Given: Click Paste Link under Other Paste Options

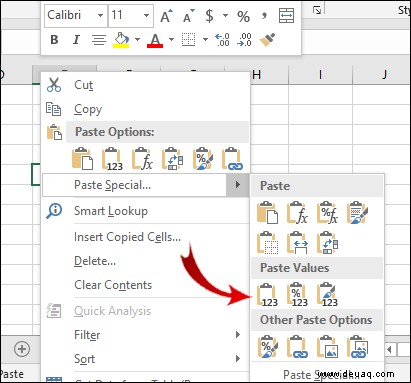Looking at the screenshot, I should tap(297, 347).
